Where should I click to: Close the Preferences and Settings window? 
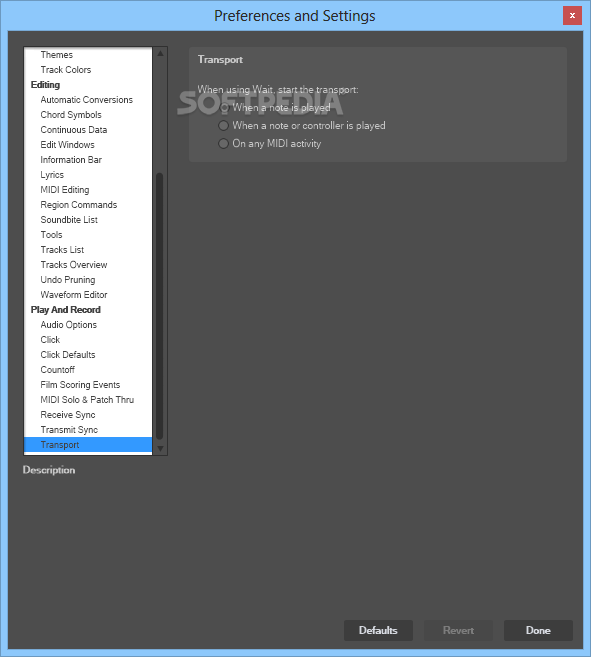coord(572,16)
